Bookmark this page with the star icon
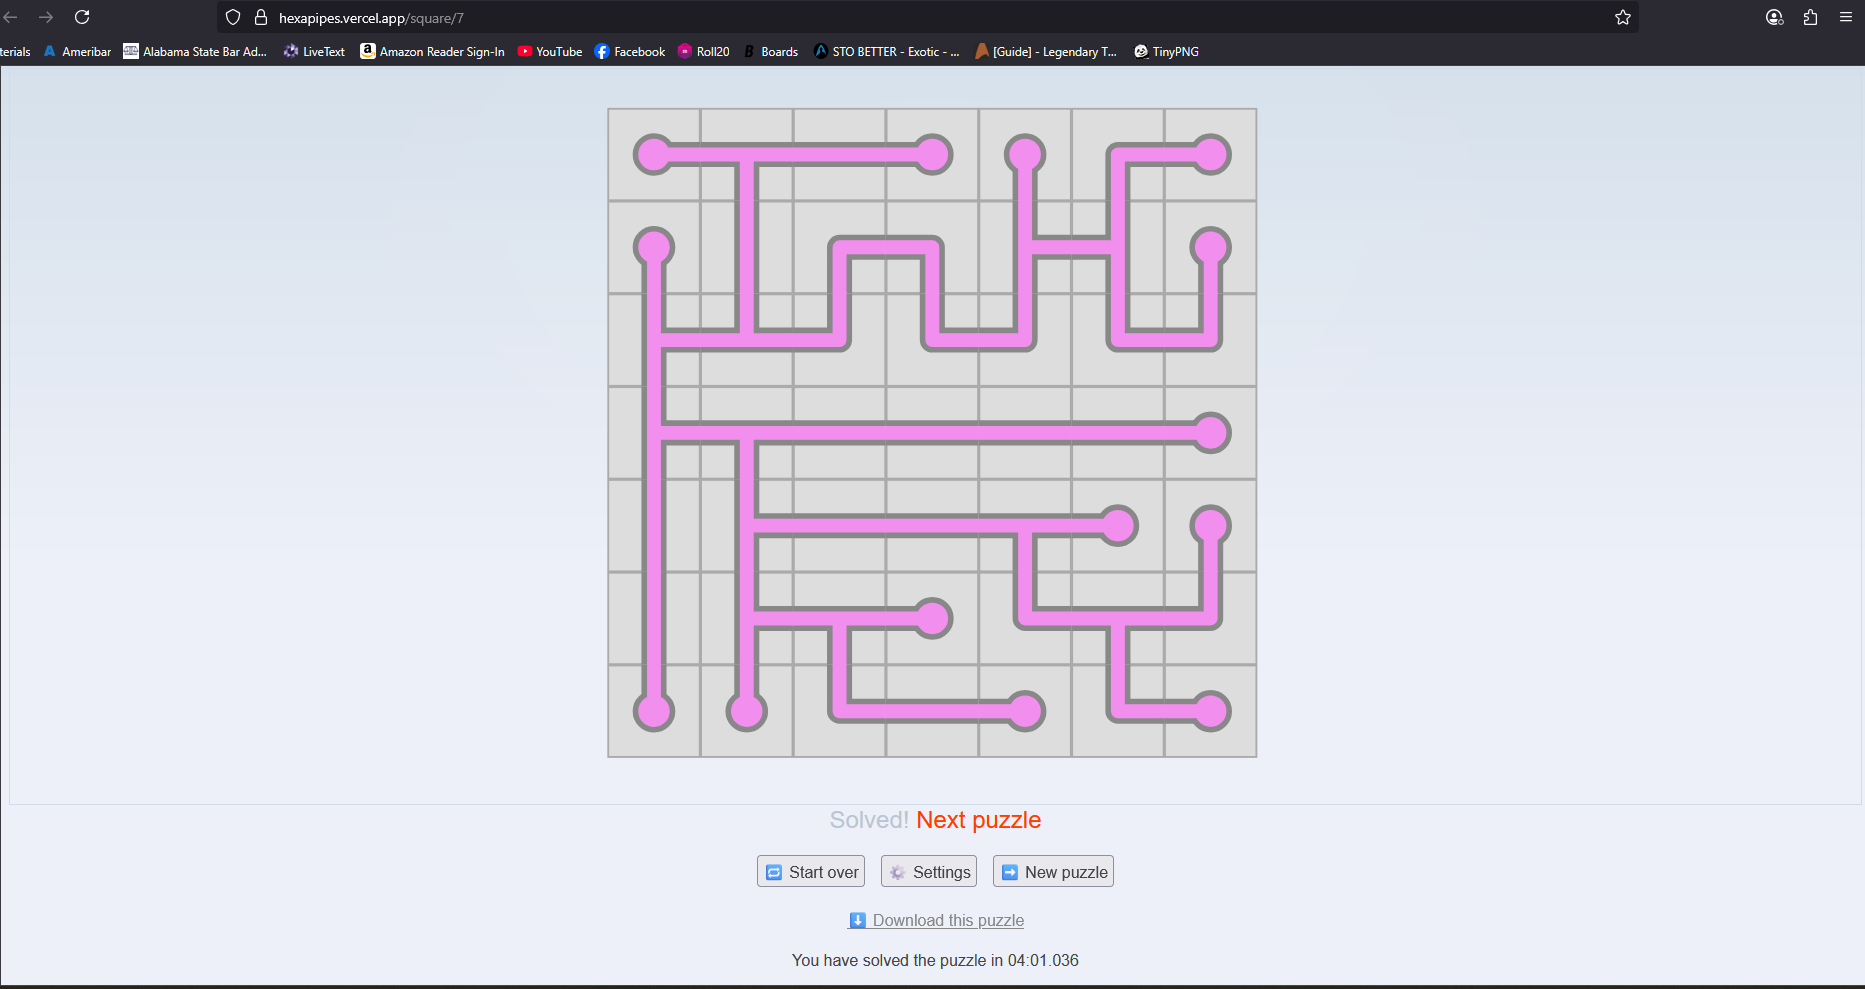The image size is (1865, 989). tap(1622, 17)
